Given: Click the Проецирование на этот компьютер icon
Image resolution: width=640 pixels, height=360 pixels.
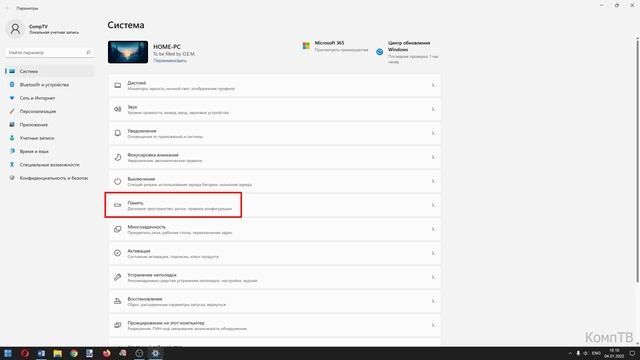Looking at the screenshot, I should [118, 325].
